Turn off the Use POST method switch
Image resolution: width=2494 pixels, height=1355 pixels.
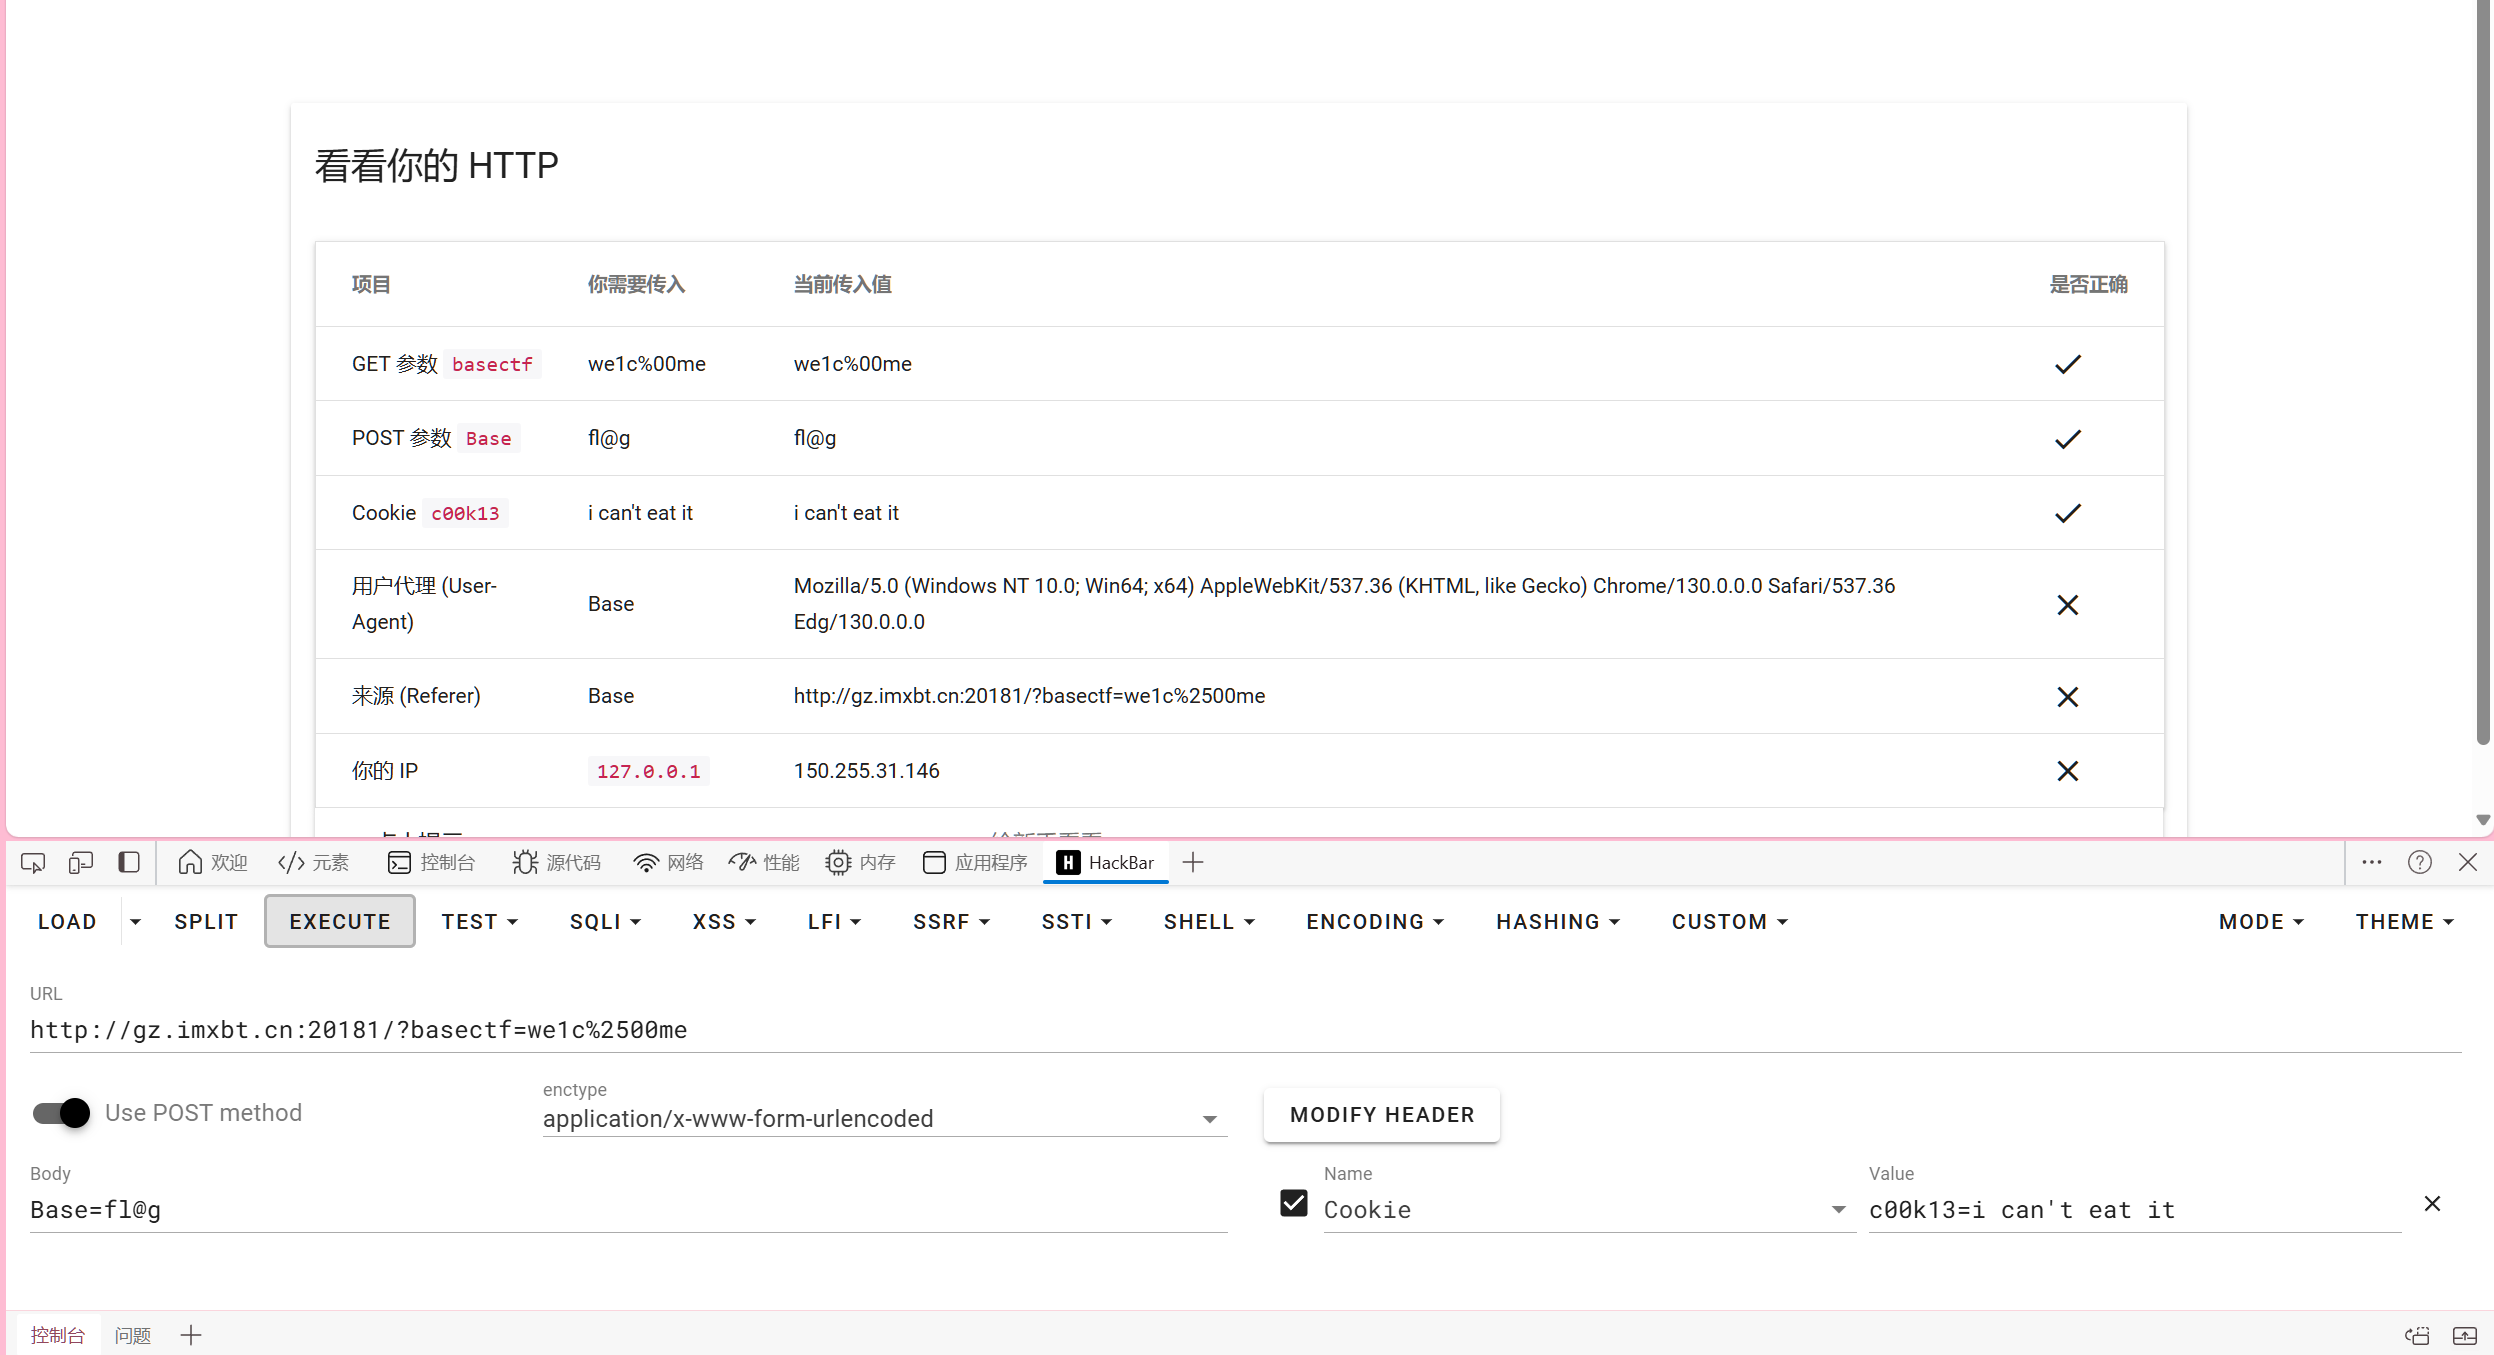61,1113
